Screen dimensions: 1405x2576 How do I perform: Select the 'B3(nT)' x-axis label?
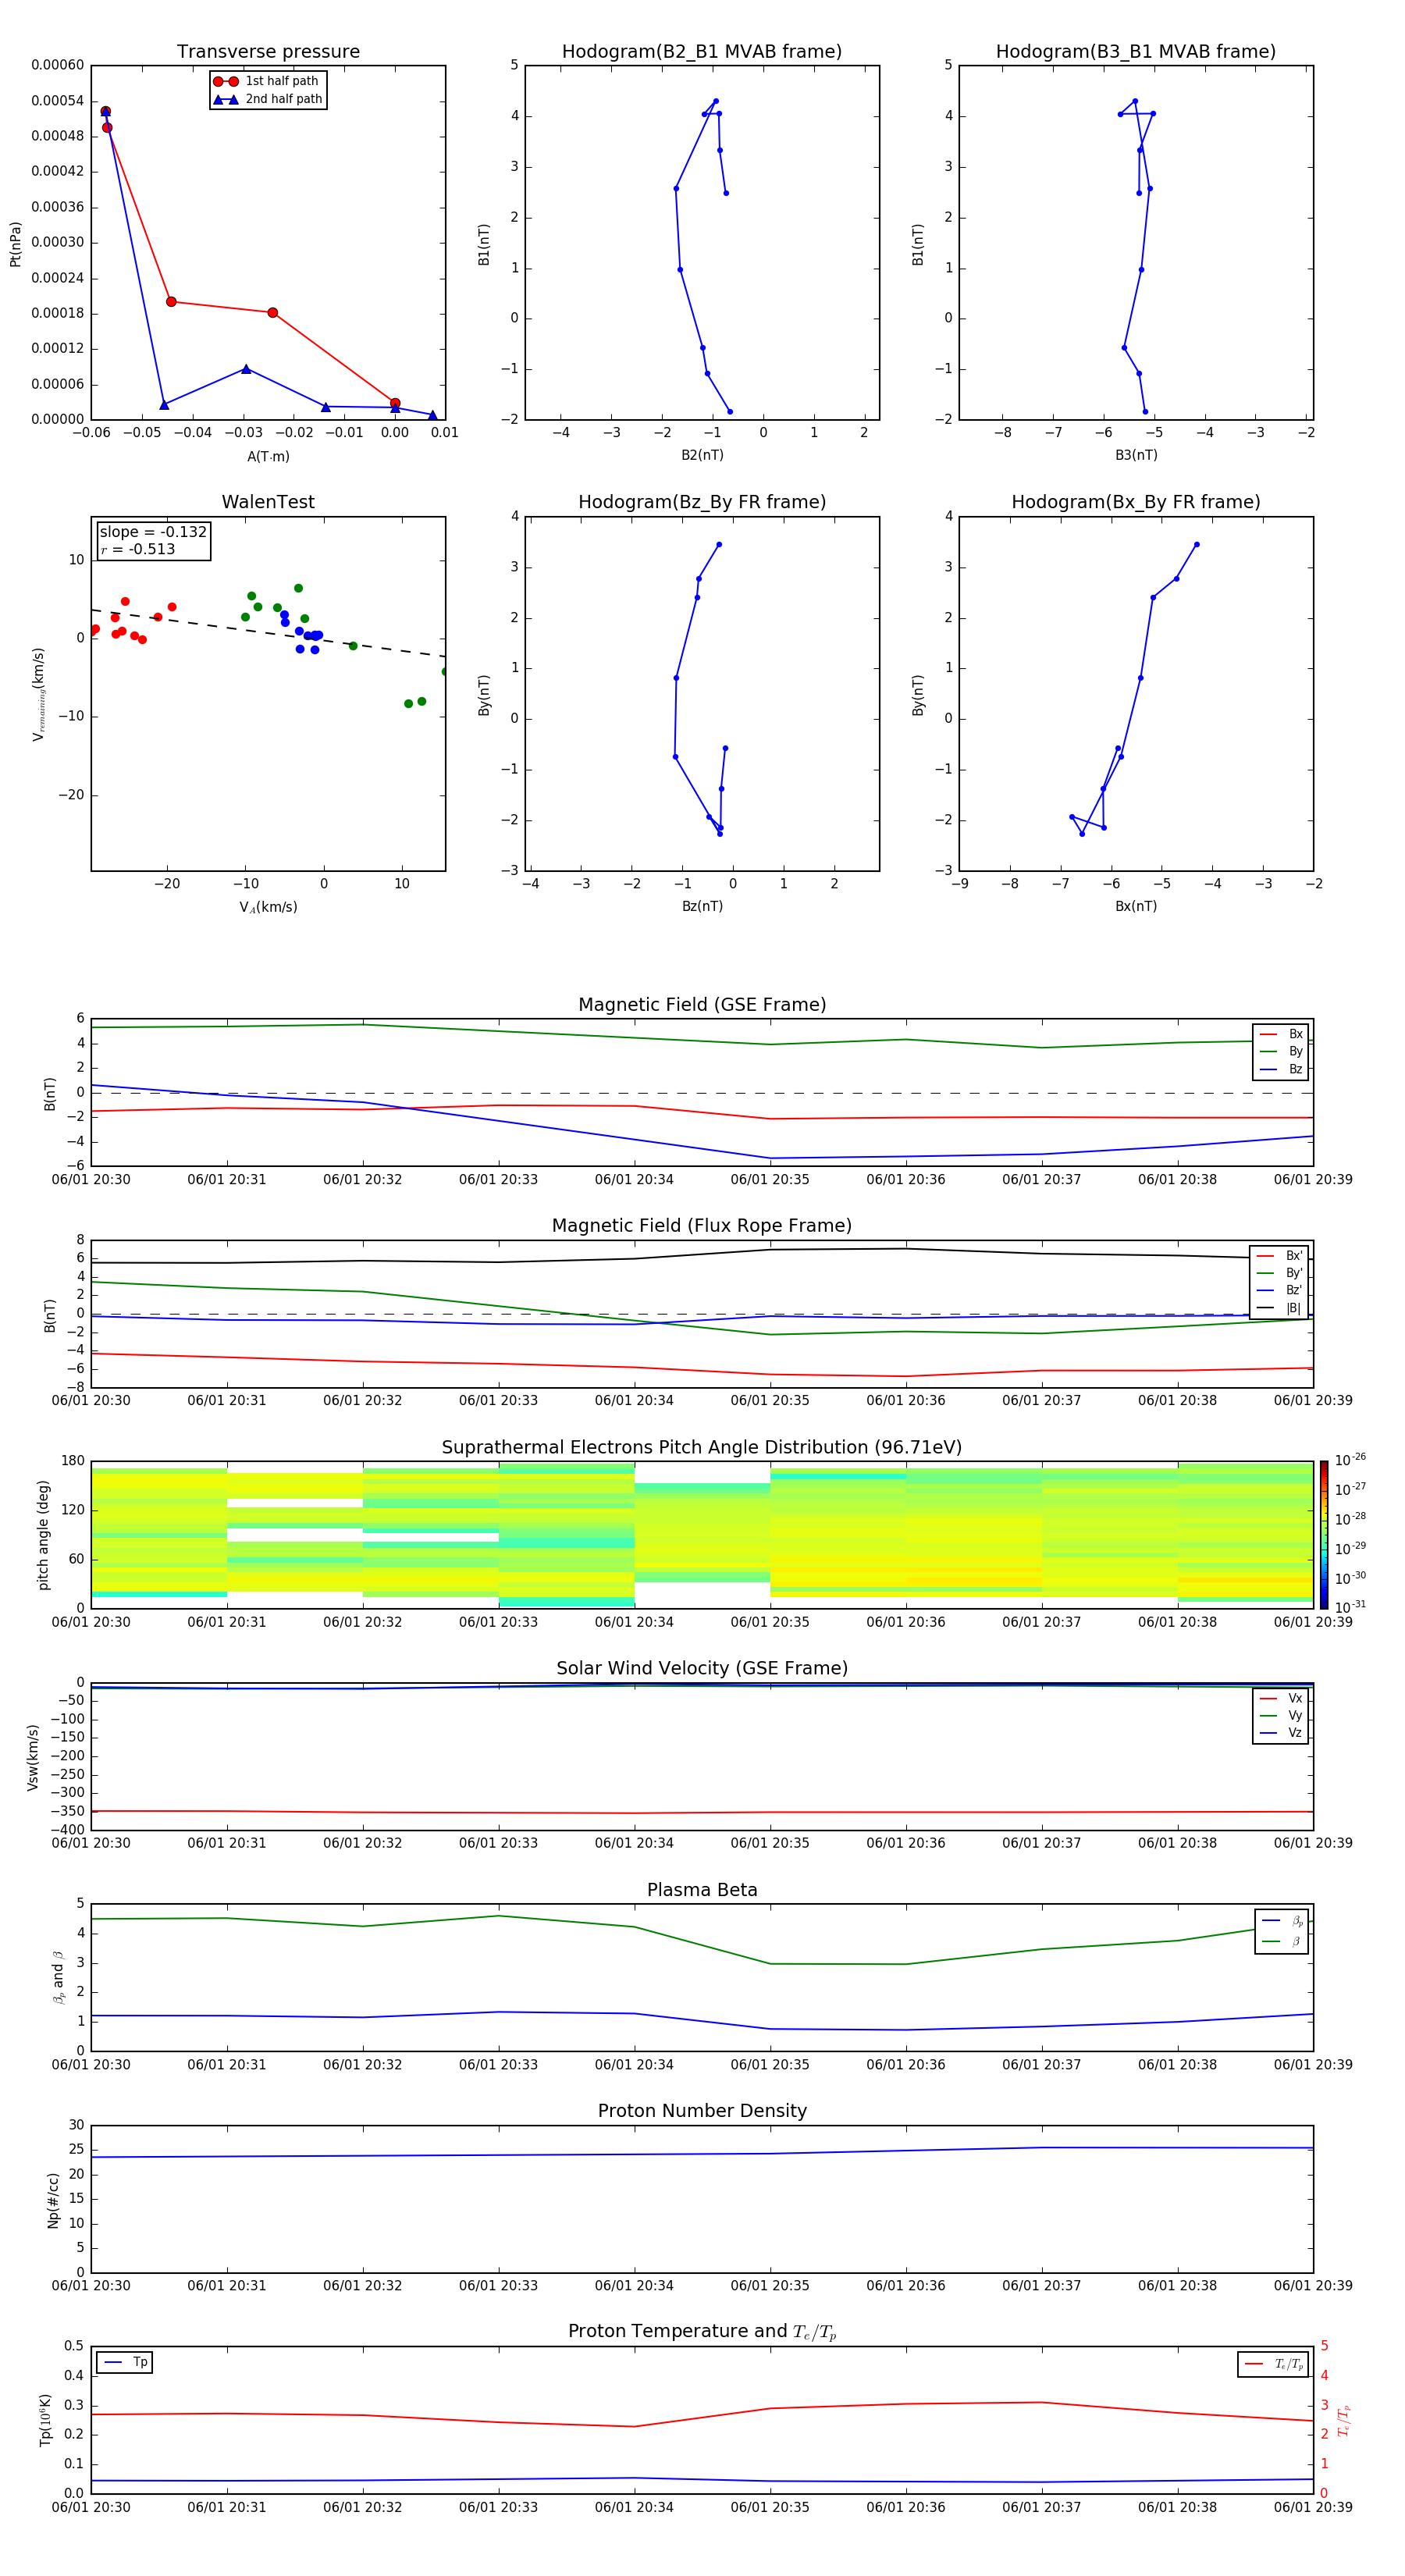point(1136,455)
